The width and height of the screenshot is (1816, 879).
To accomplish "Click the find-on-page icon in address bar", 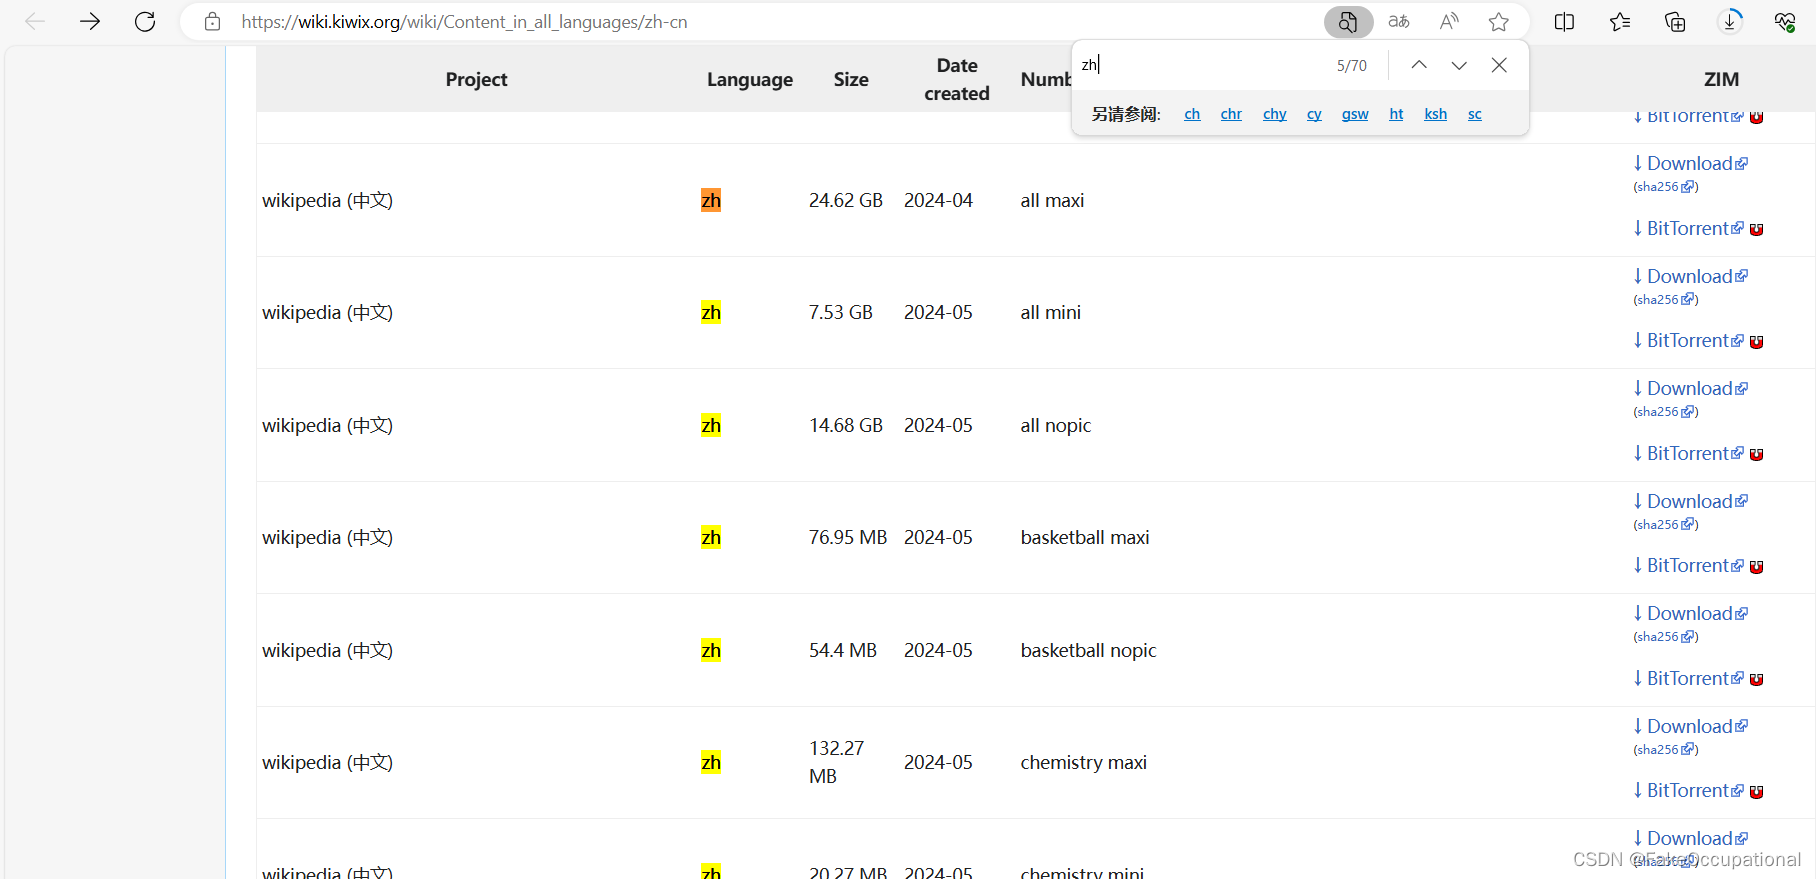I will (1348, 21).
